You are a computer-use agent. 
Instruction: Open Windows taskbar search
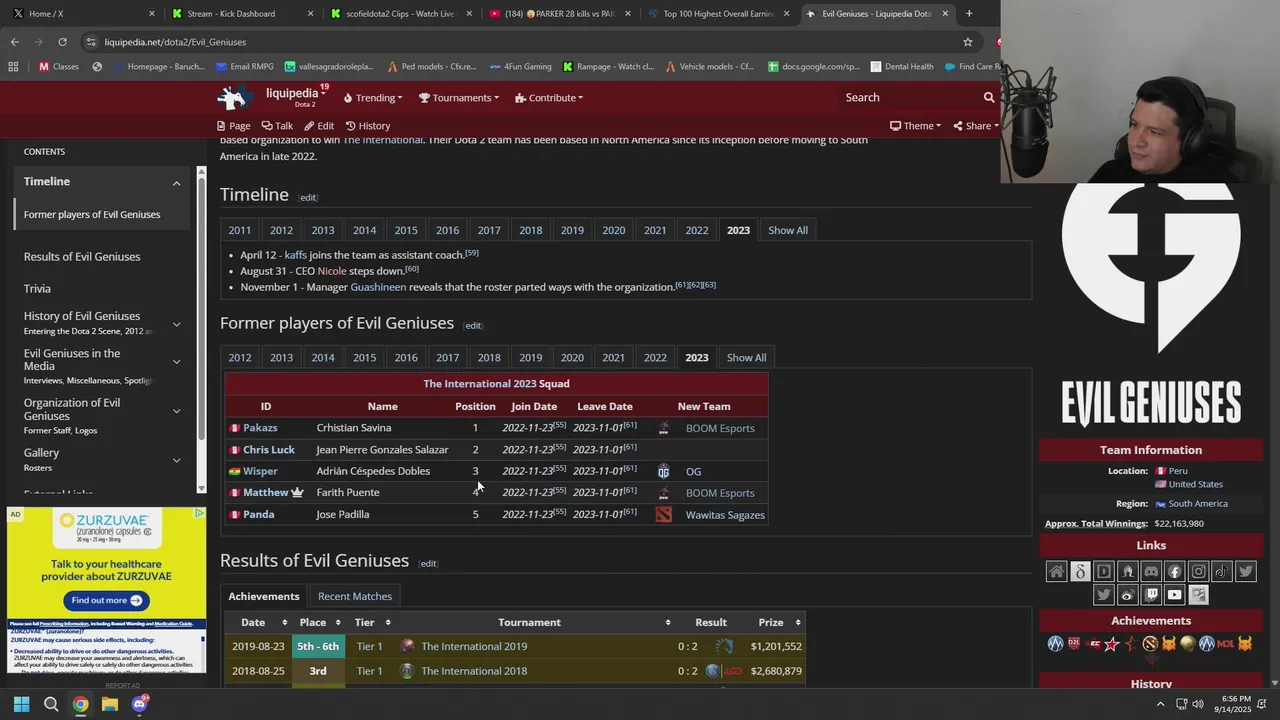point(51,704)
